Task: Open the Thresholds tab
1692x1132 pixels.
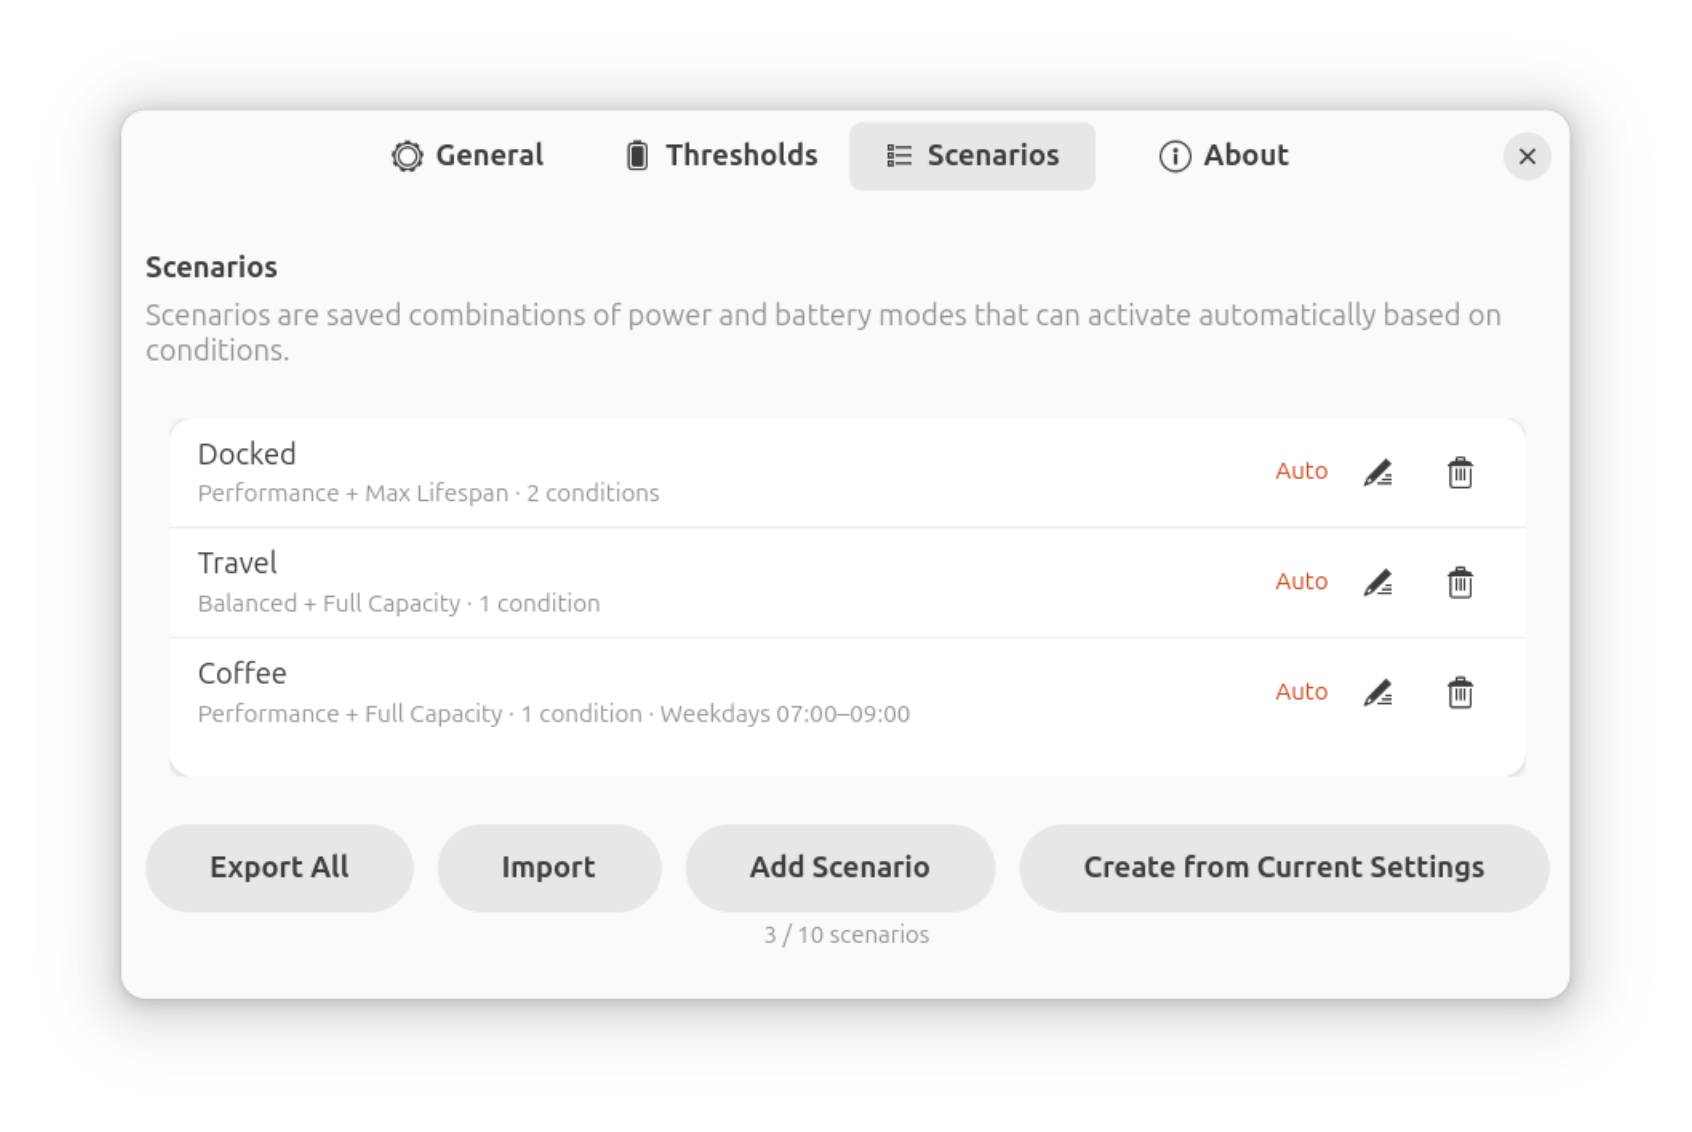Action: 721,156
